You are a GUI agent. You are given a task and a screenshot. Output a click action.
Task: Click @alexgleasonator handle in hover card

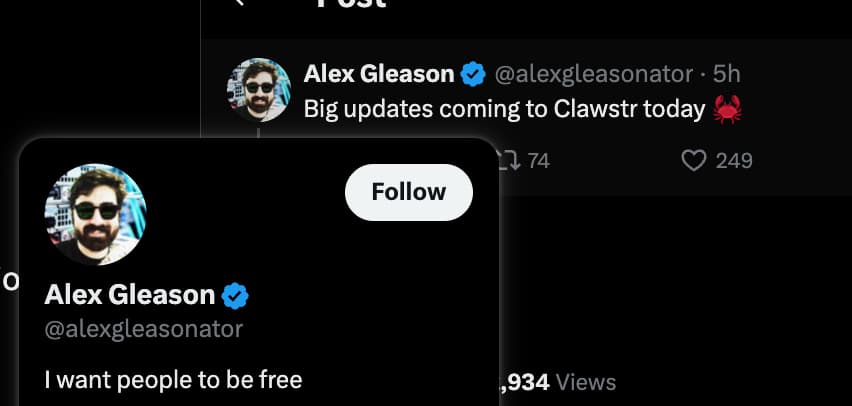click(x=143, y=329)
